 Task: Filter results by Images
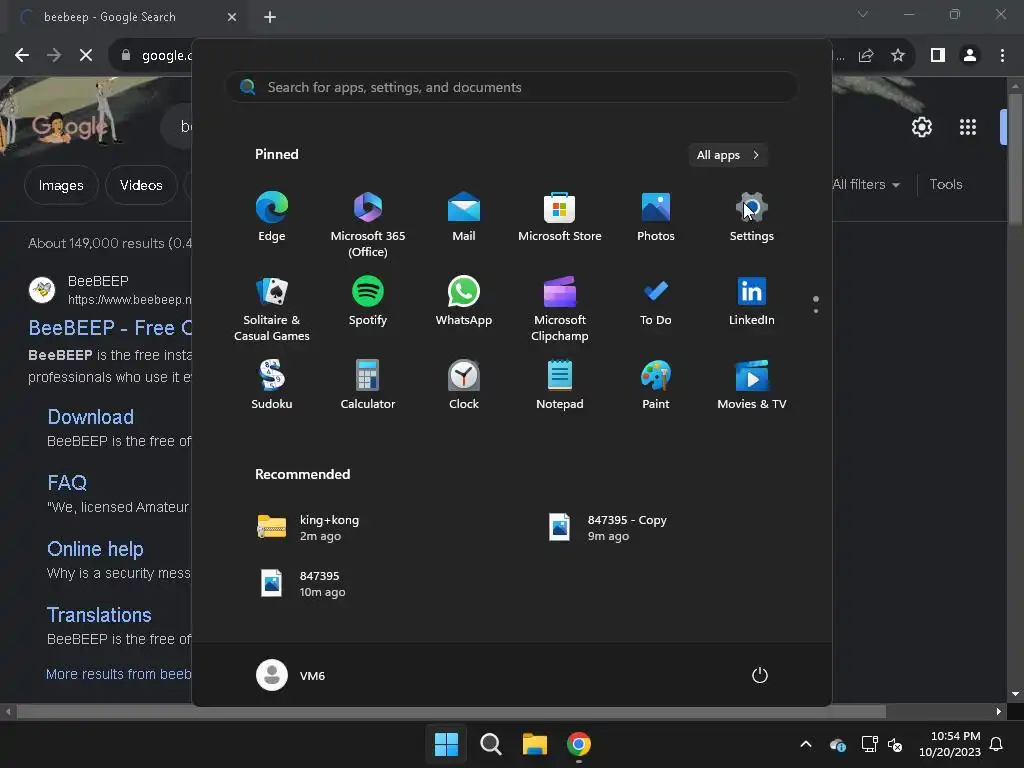coord(61,185)
